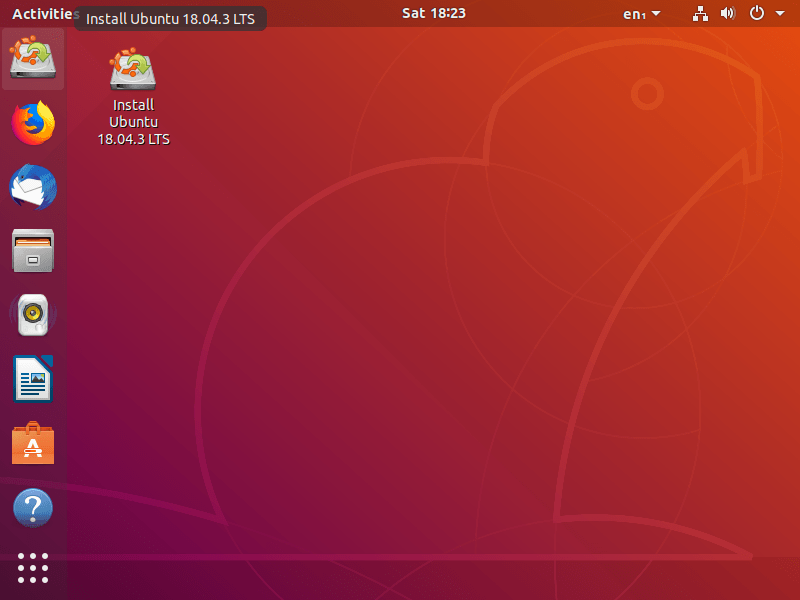The width and height of the screenshot is (800, 600).
Task: Launch Rhythmbox music player
Action: click(x=33, y=315)
